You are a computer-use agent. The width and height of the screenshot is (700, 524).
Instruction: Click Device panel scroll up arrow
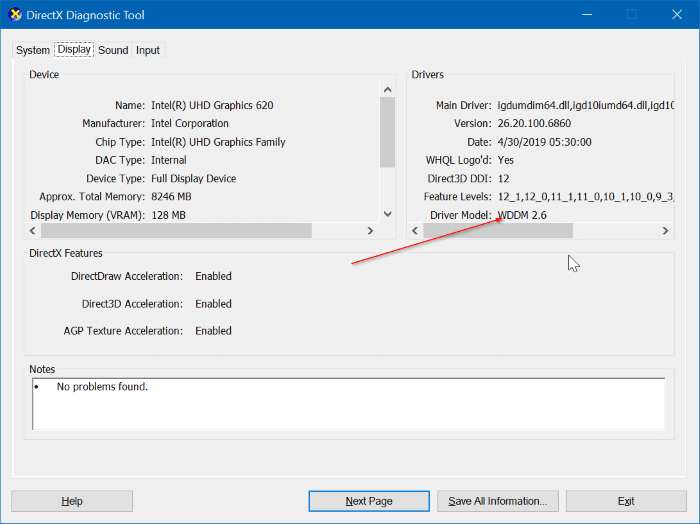point(388,90)
